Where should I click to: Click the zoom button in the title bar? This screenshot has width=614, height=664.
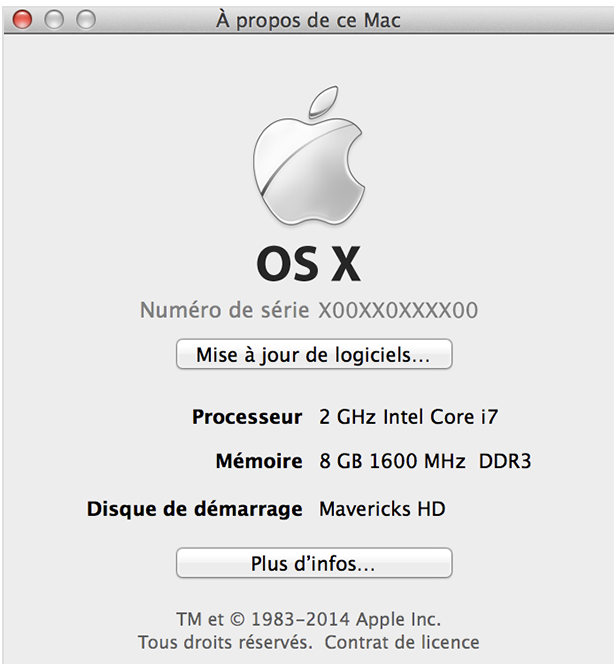pyautogui.click(x=86, y=19)
